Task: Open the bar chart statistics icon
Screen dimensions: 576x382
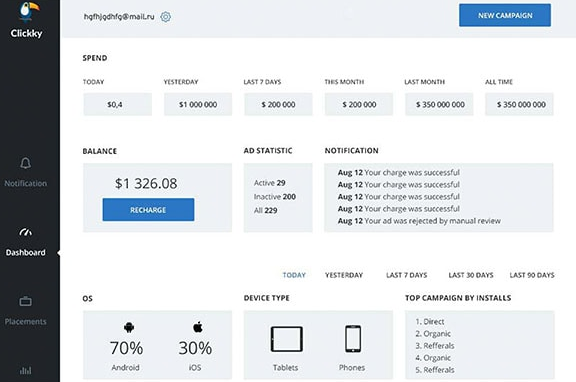Action: click(25, 370)
